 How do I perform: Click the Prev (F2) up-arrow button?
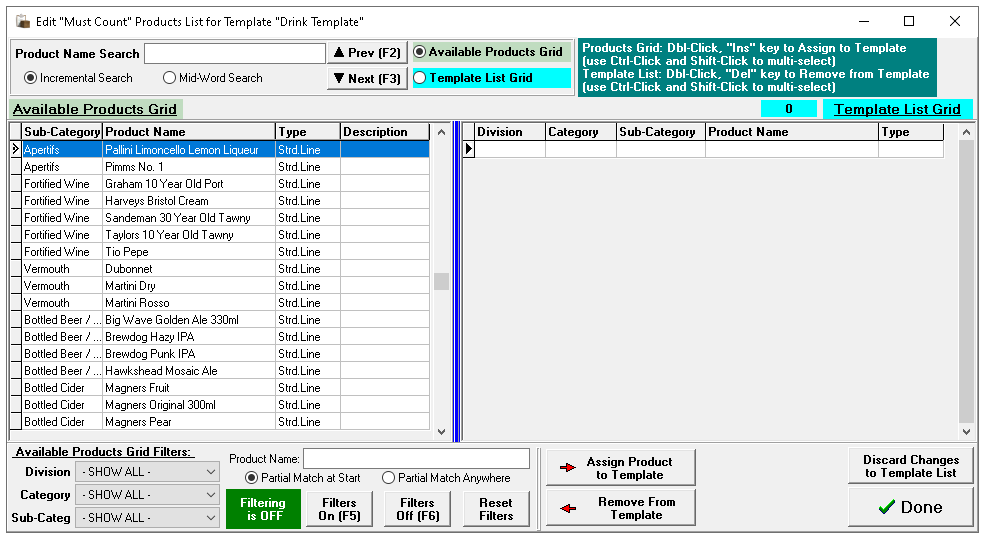click(367, 53)
